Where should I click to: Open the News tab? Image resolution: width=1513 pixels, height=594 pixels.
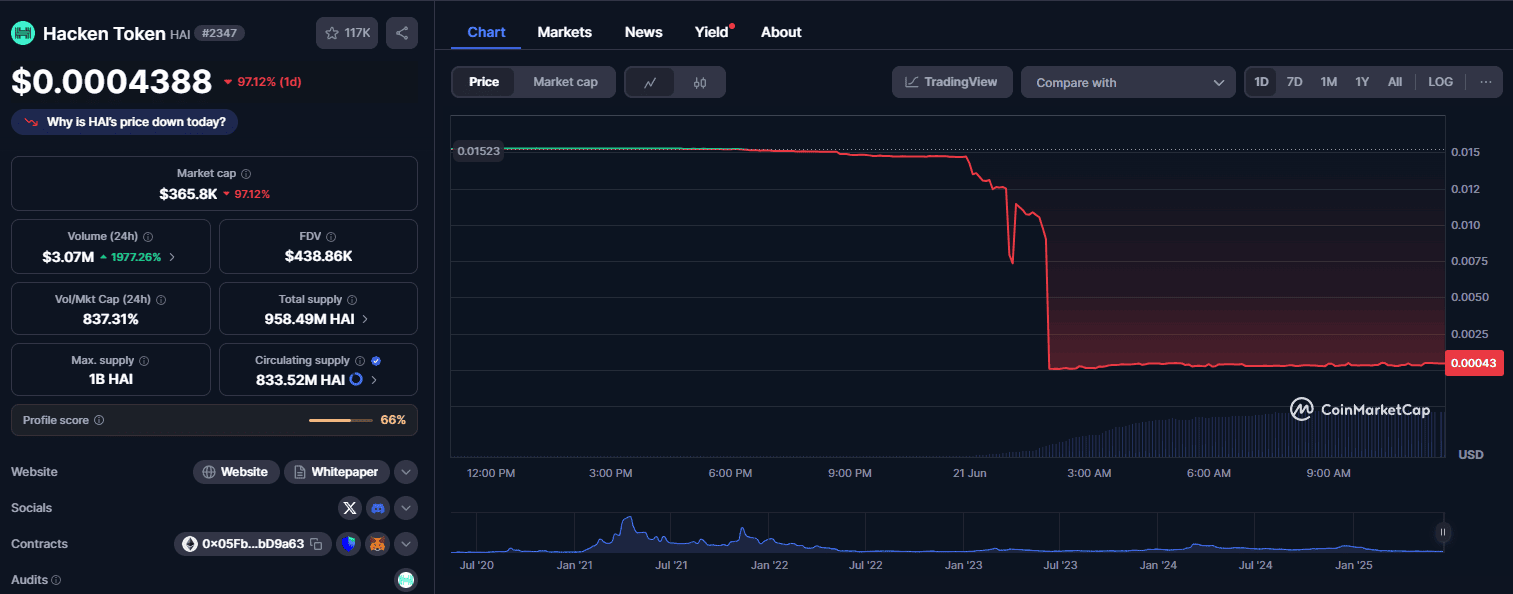644,32
